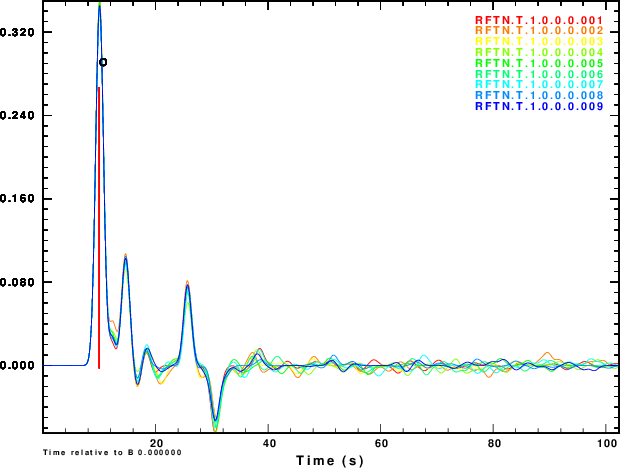Click legend entry RFTN.T.1.0.0.0.002
The width and height of the screenshot is (620, 468).
point(539,31)
